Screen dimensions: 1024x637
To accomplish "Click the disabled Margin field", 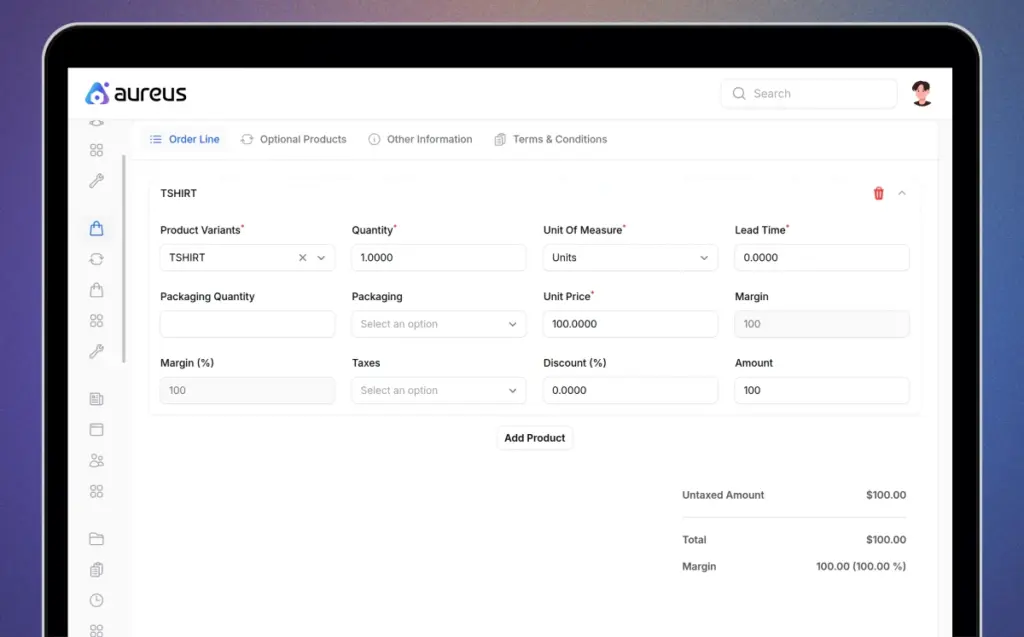I will tap(822, 324).
